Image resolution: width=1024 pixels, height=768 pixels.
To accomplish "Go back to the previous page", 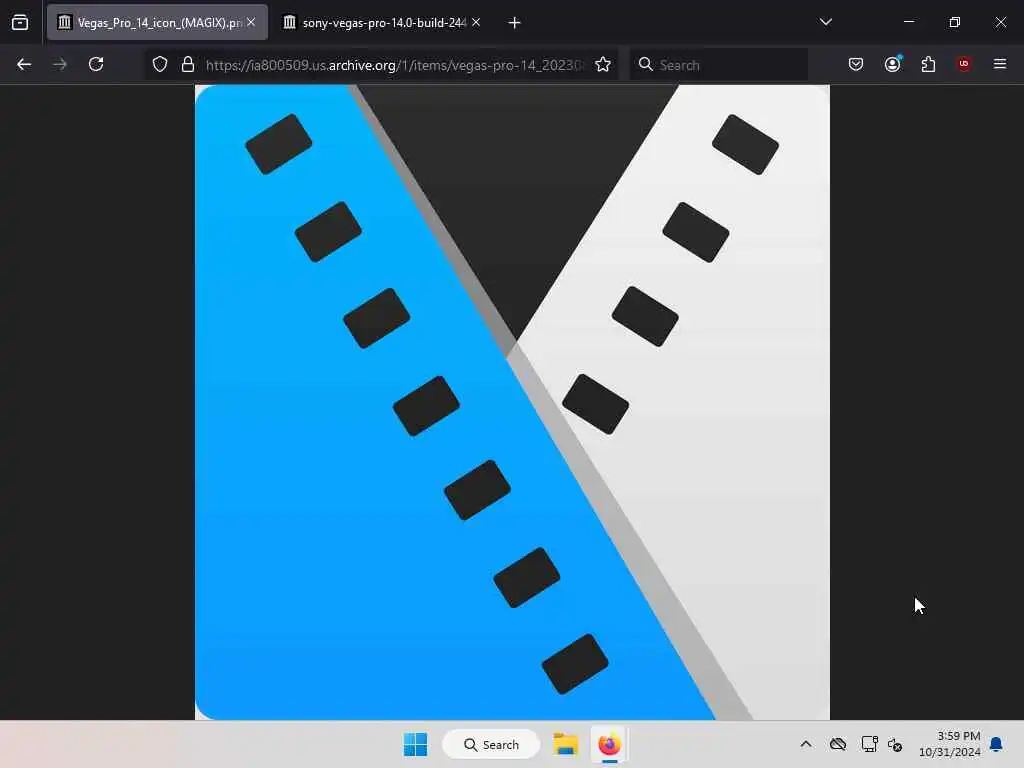I will (24, 64).
